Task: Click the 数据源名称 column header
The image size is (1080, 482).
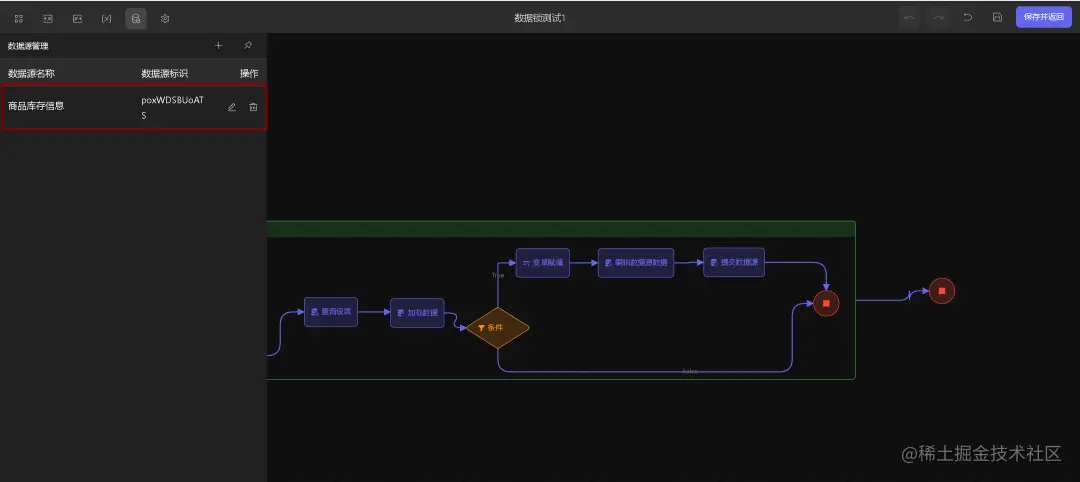Action: (x=31, y=73)
